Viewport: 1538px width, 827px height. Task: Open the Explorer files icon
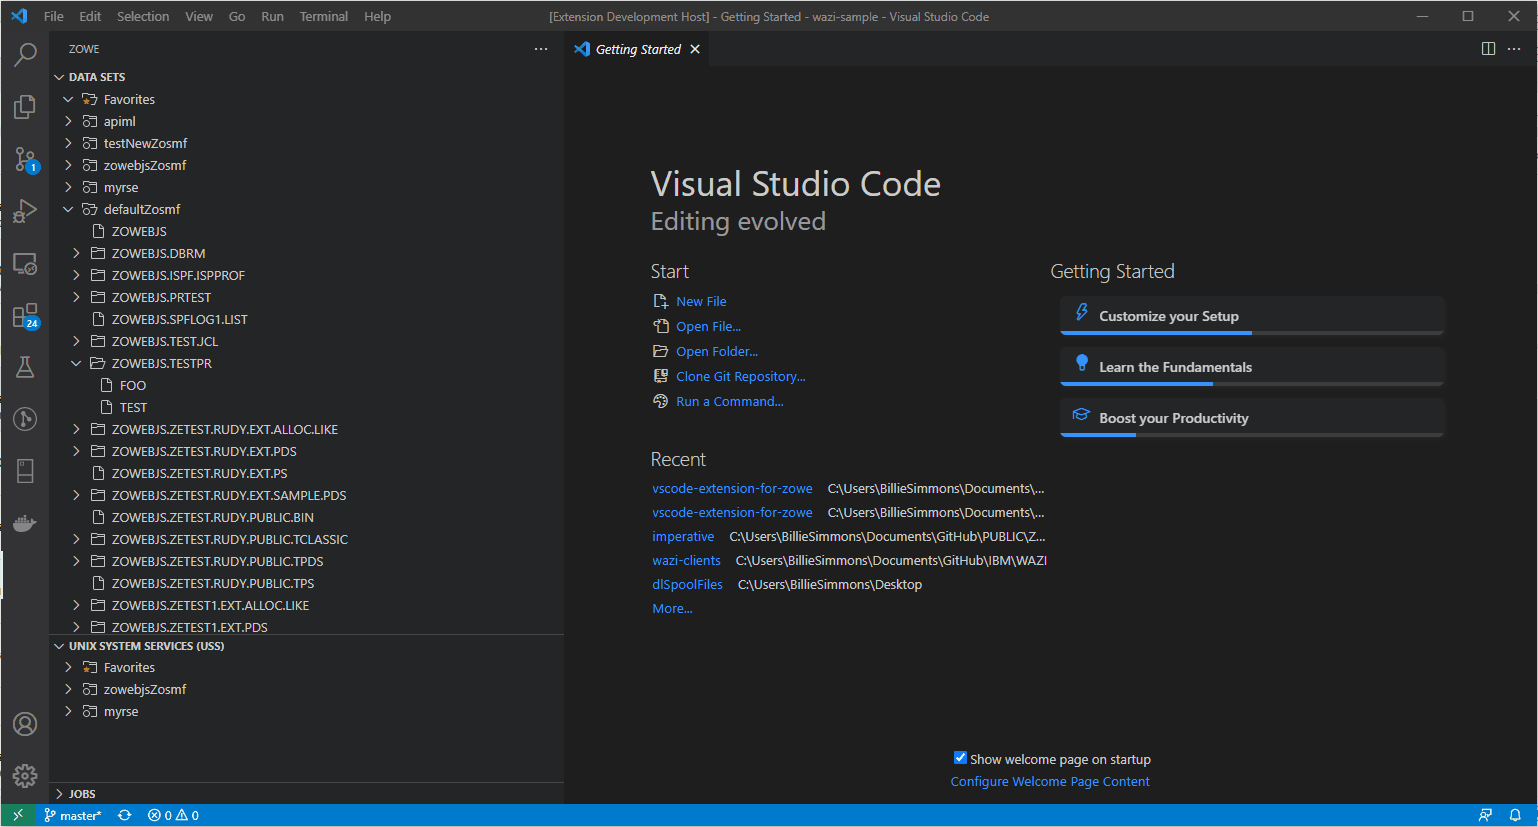(25, 107)
